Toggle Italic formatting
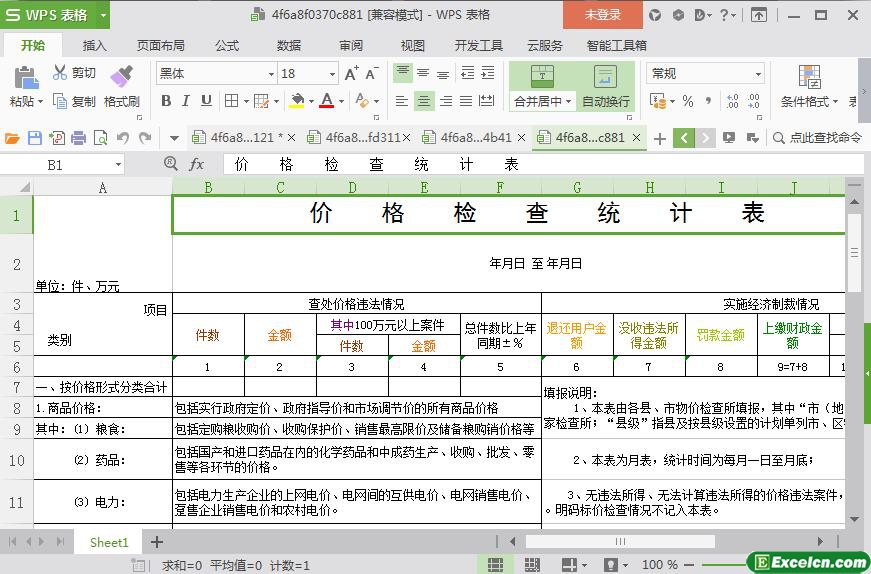Viewport: 871px width, 574px height. click(x=186, y=101)
